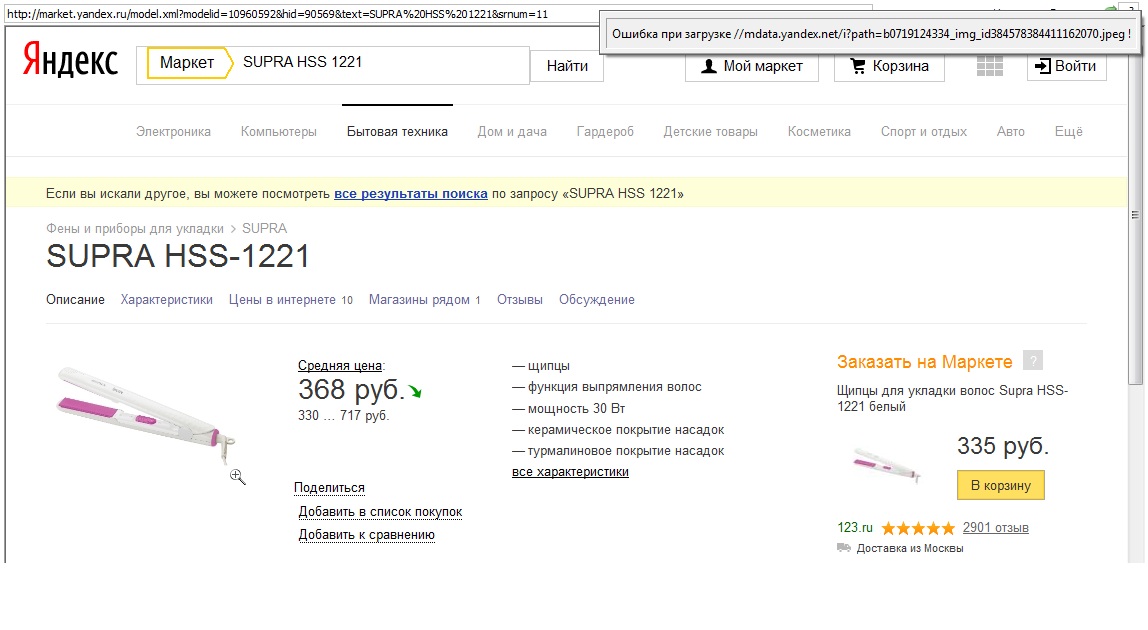Select the Бытовая техника category

398,132
